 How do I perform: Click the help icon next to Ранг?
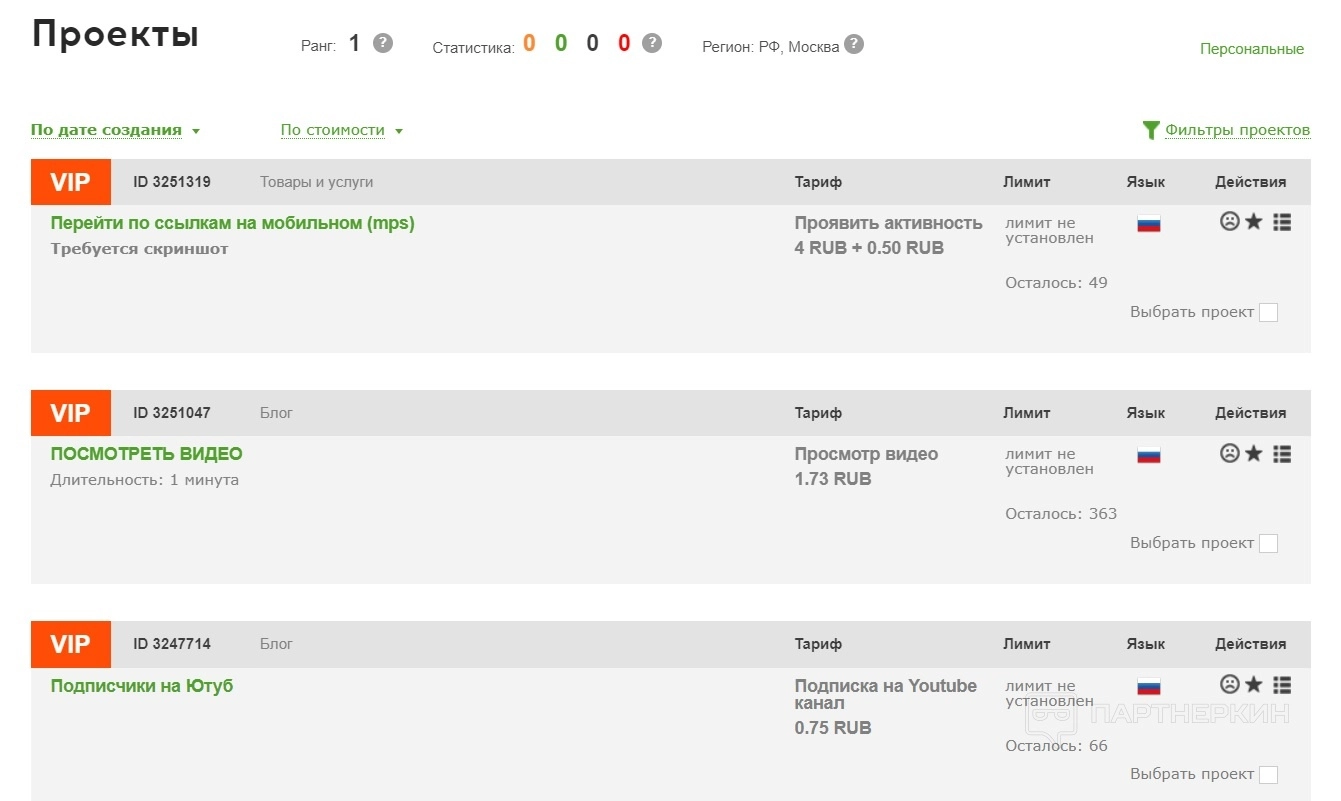pos(382,44)
